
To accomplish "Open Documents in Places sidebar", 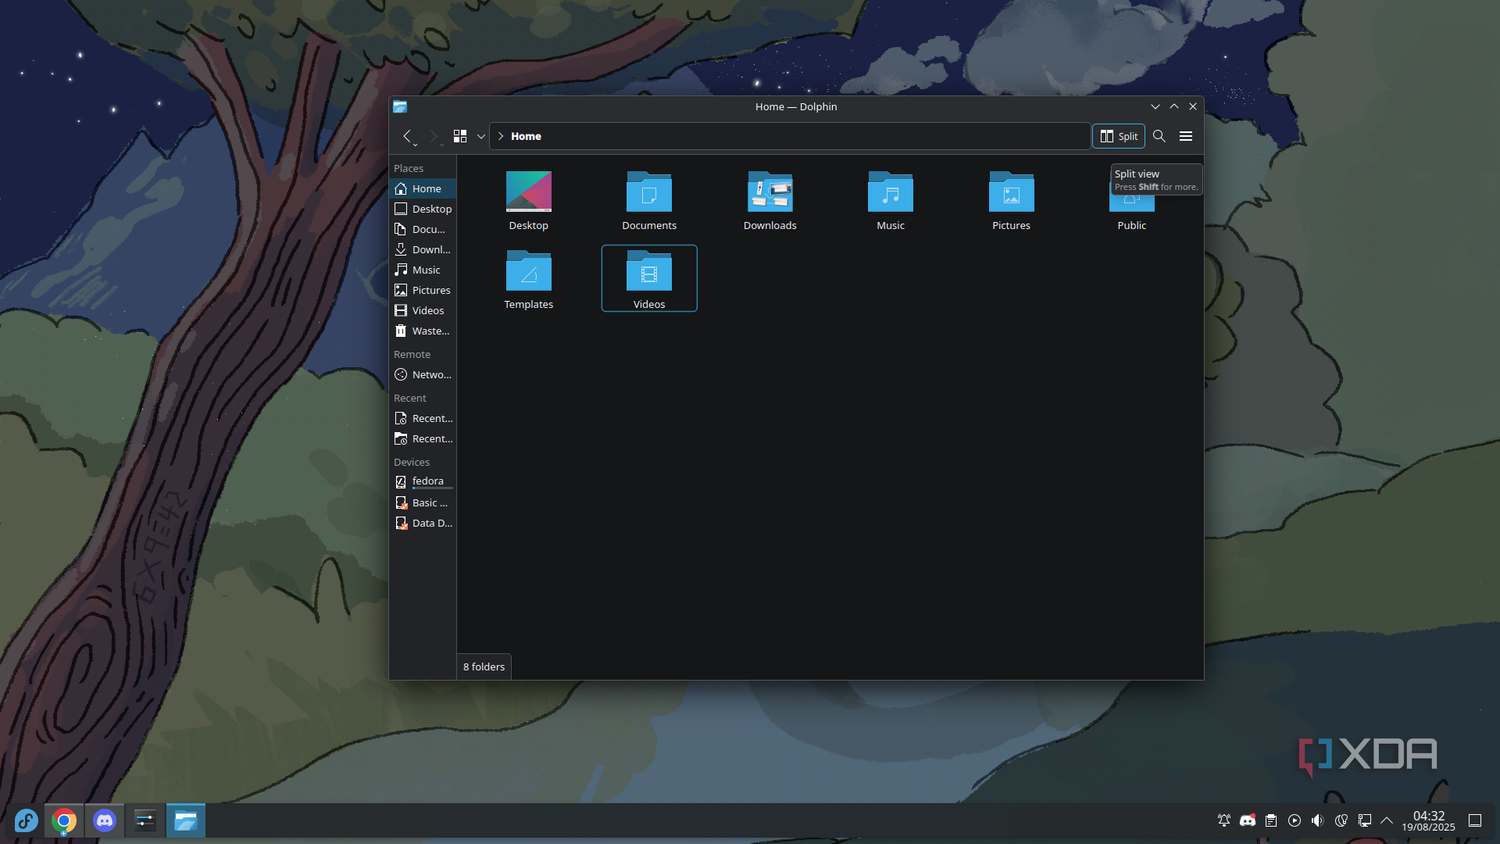I will click(423, 229).
